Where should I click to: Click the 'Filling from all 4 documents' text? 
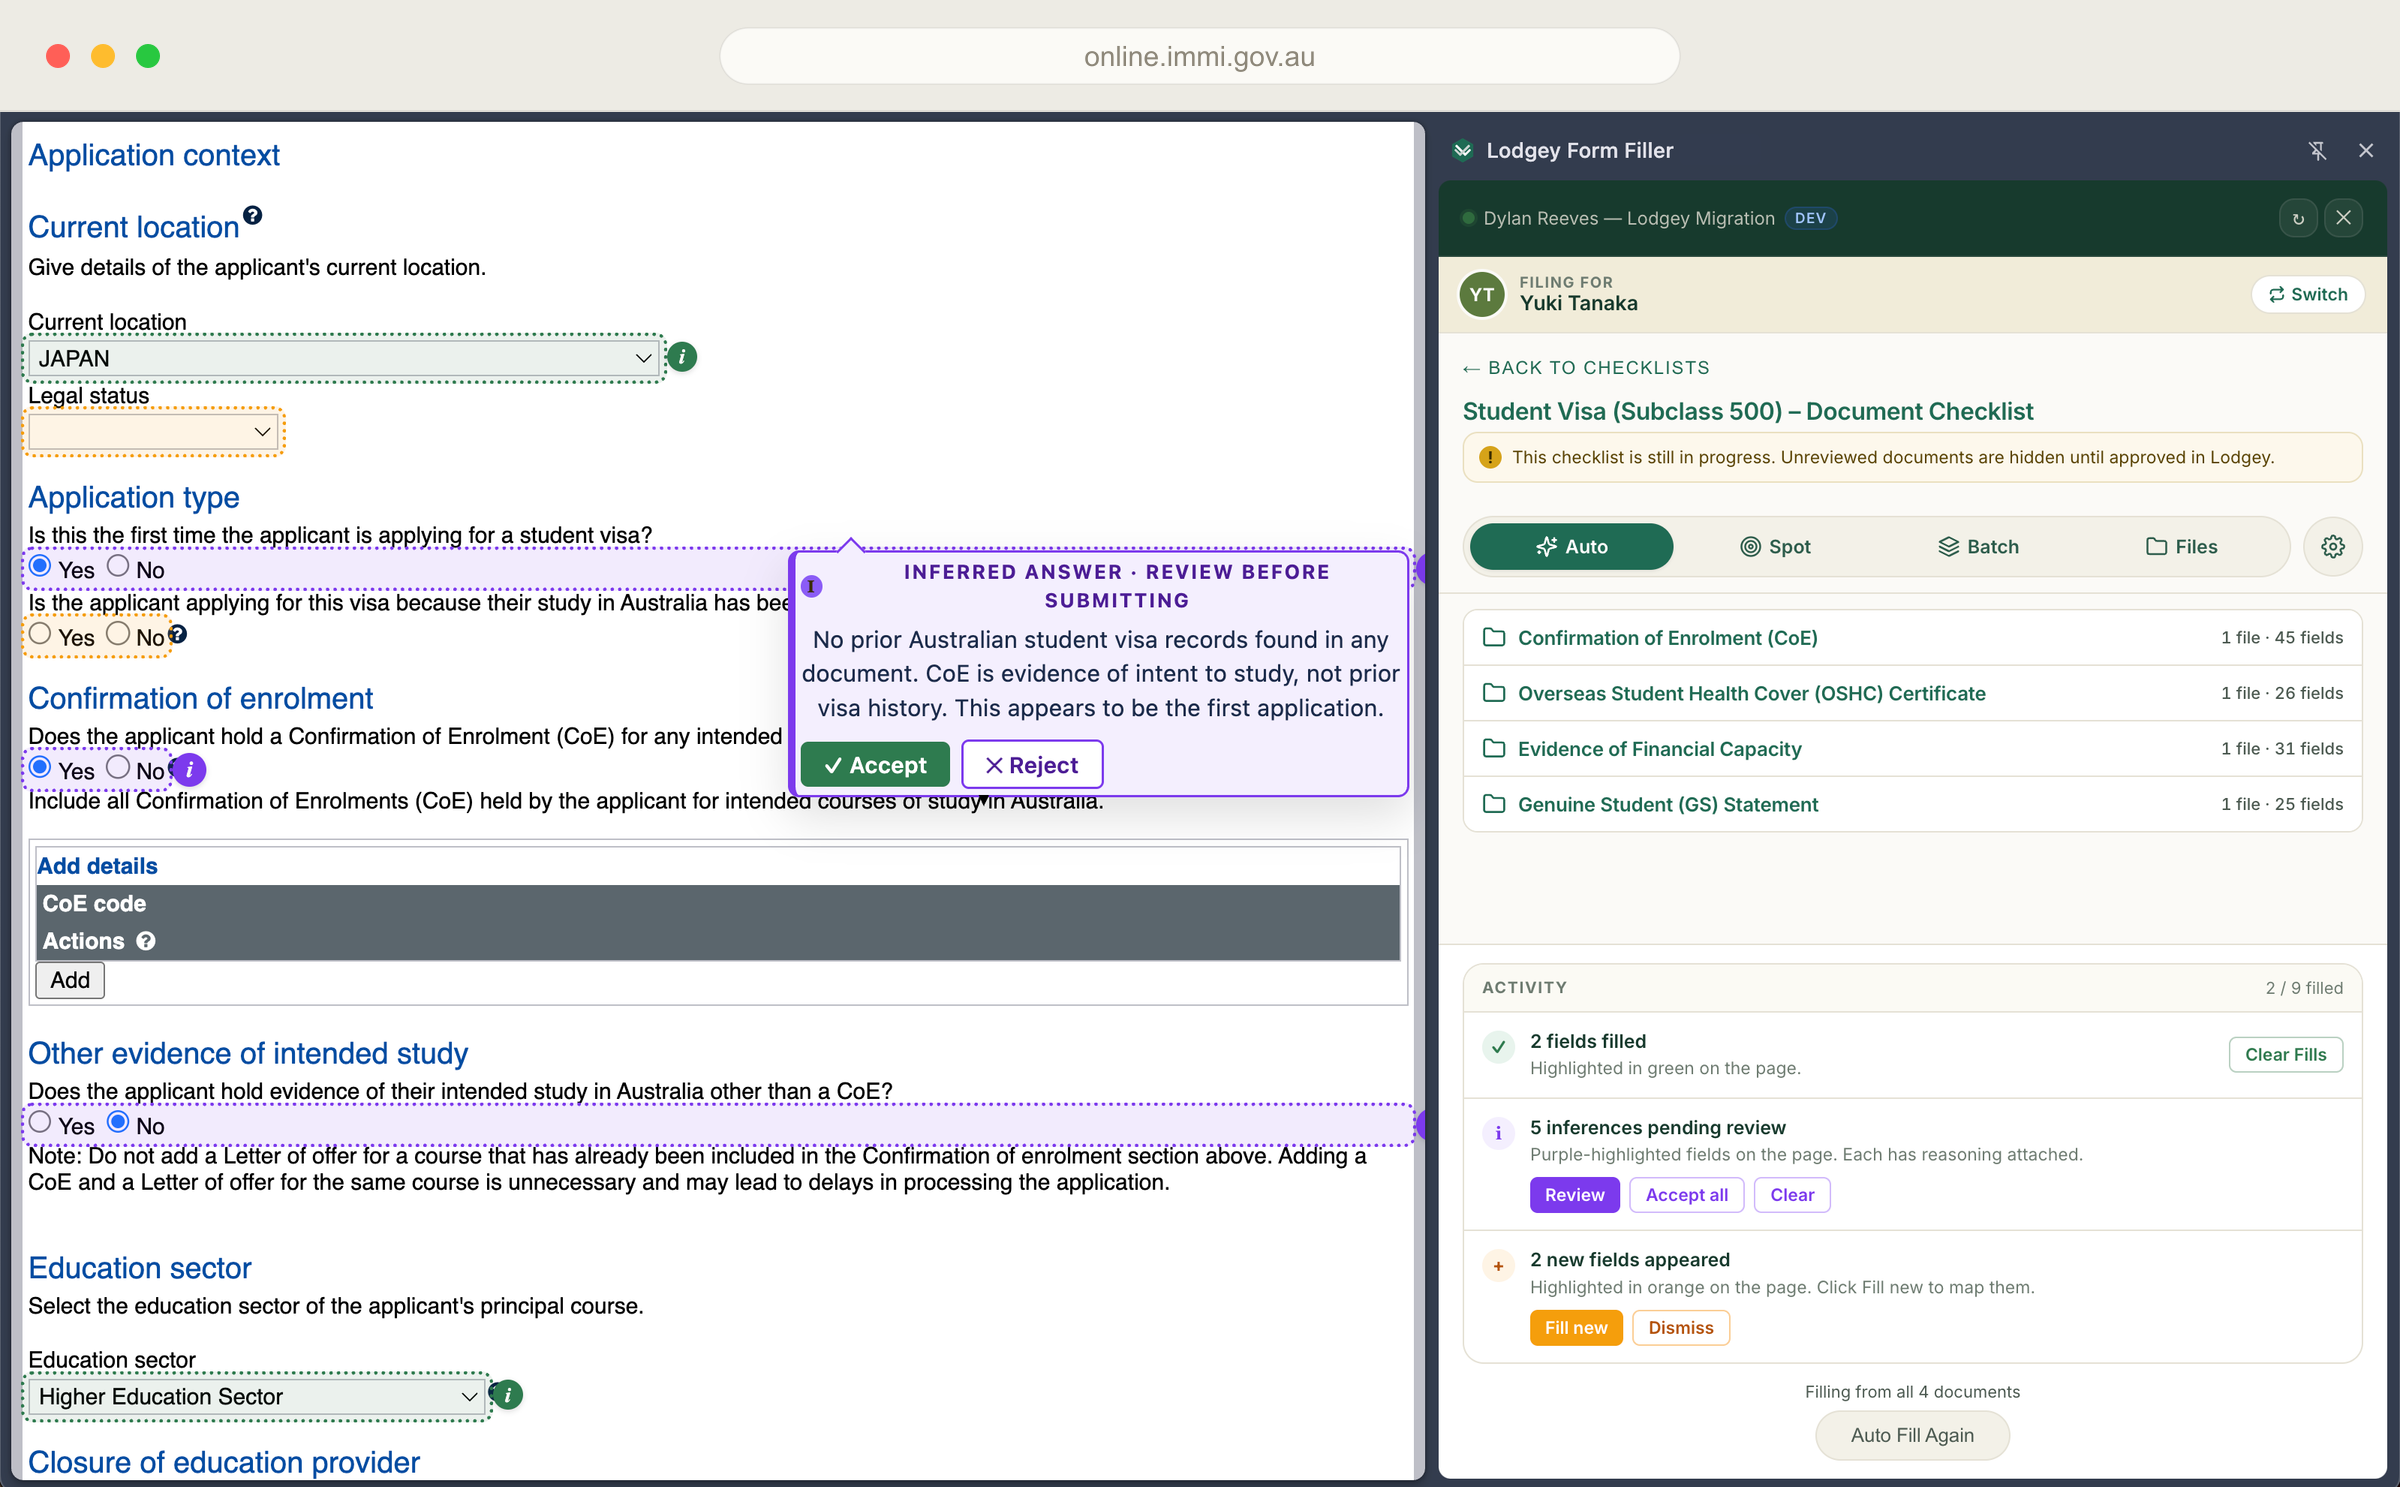coord(1912,1392)
